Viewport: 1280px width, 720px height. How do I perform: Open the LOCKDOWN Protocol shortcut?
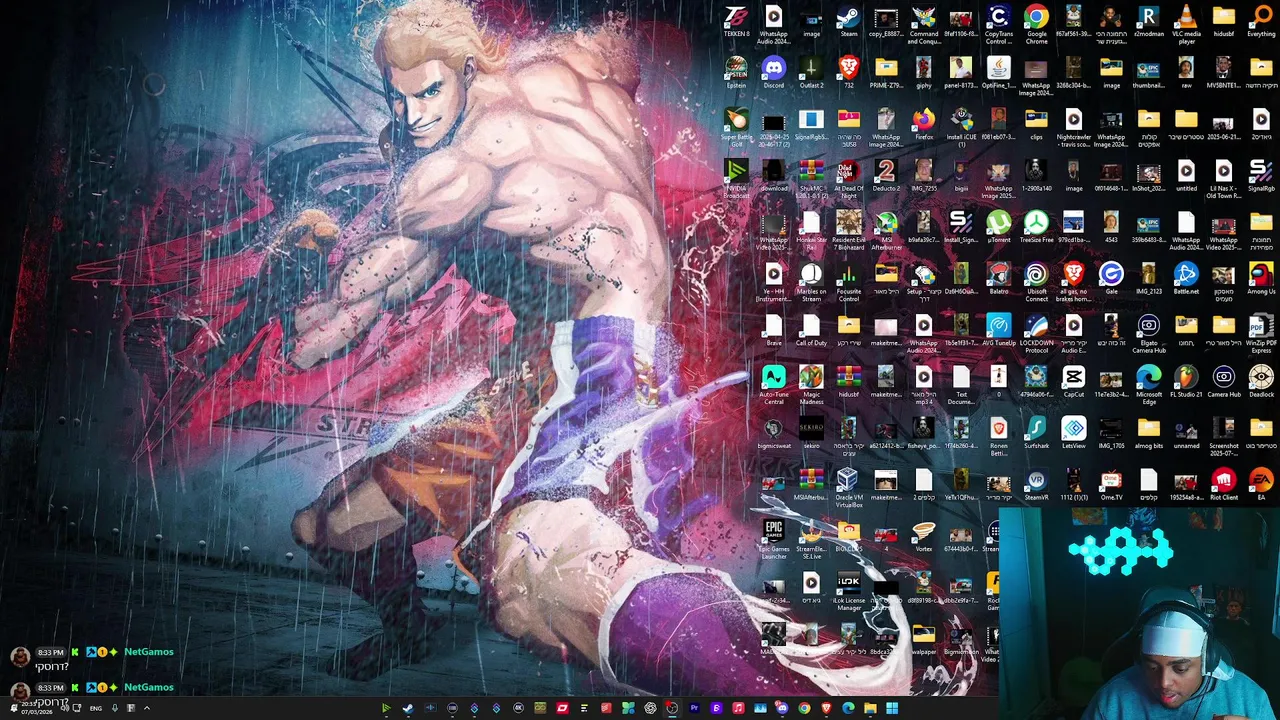click(1036, 334)
